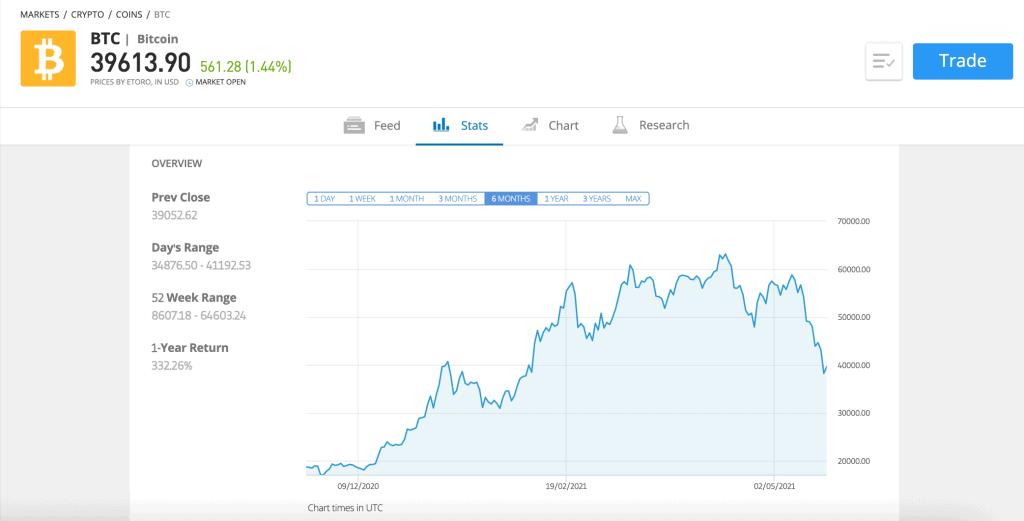Click the 60000.00 price axis label
This screenshot has height=521, width=1024.
click(854, 269)
